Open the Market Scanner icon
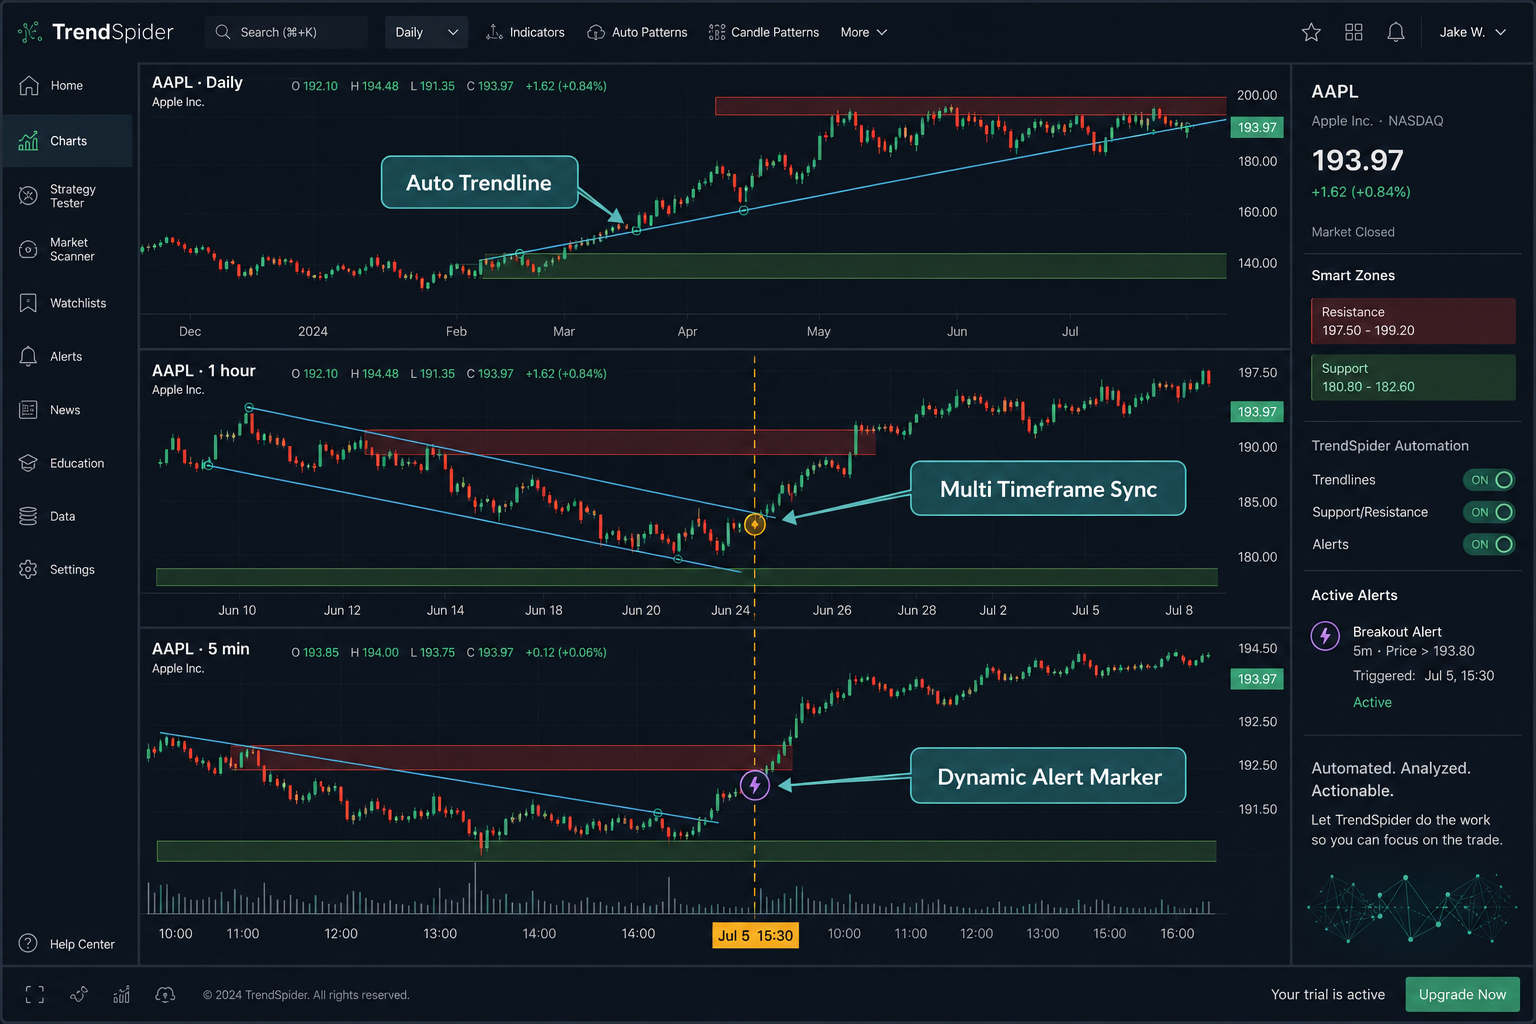 (x=29, y=249)
